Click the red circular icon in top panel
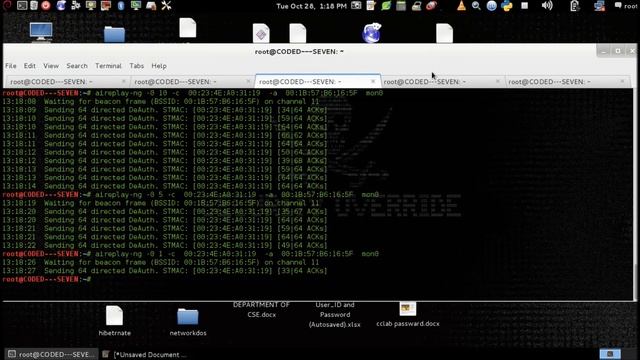Viewport: 640px width, 360px height. 46,6
